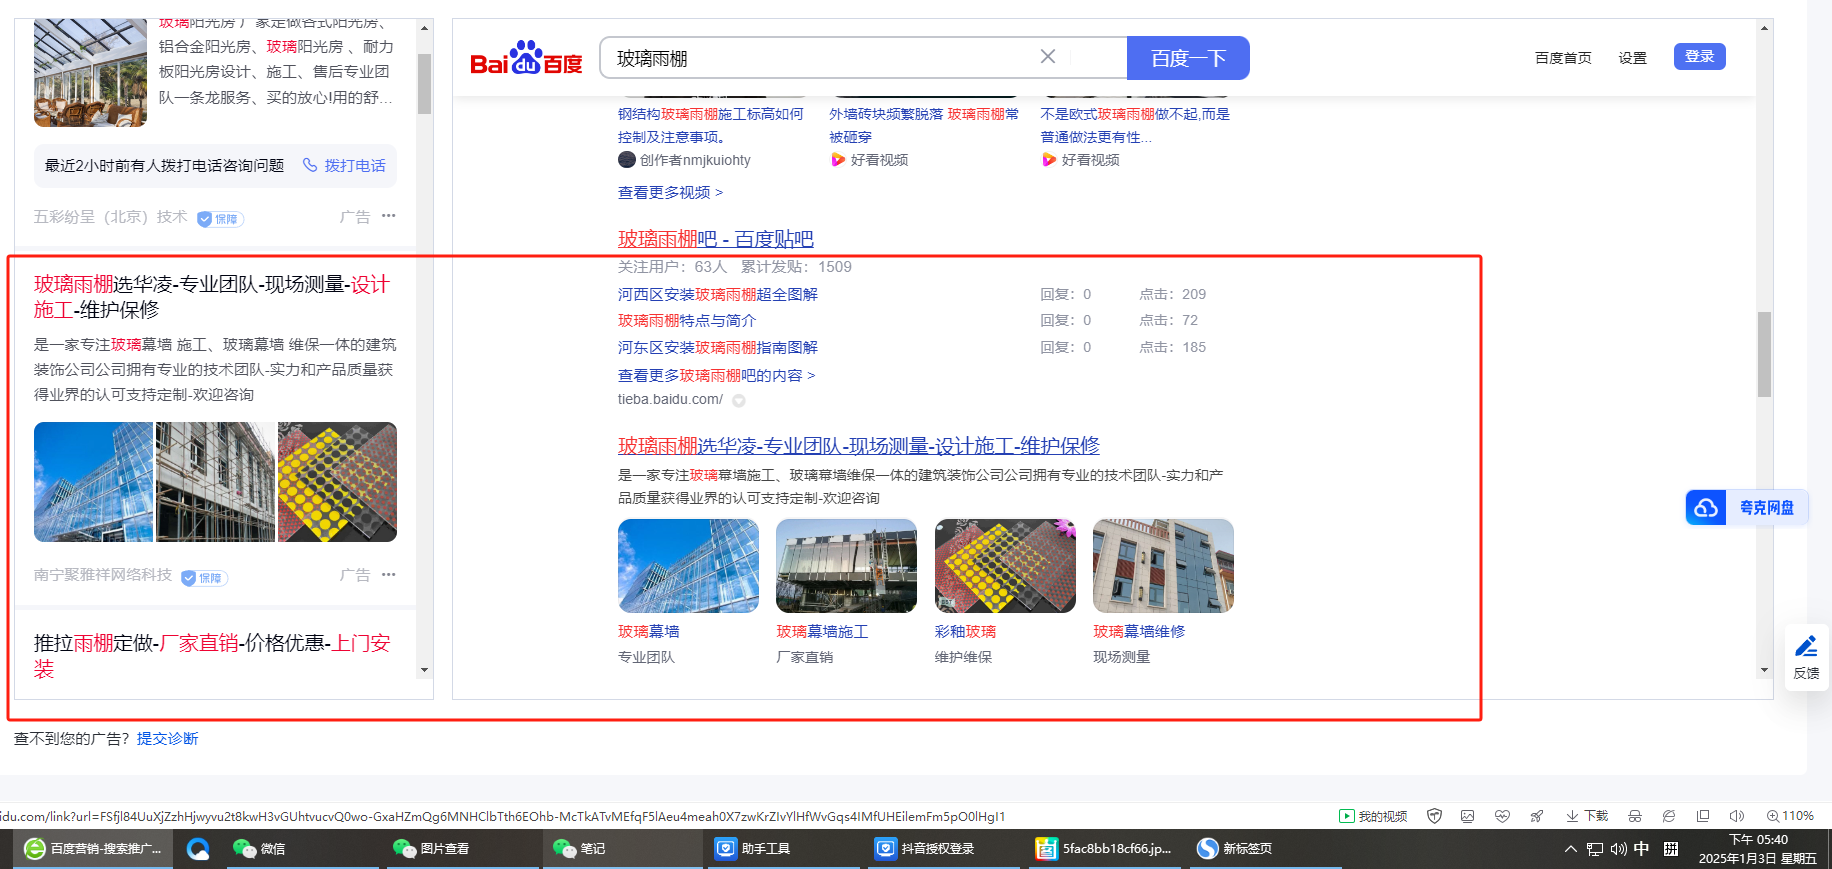
Task: Click the picture icon in status bar
Action: coord(1468,816)
